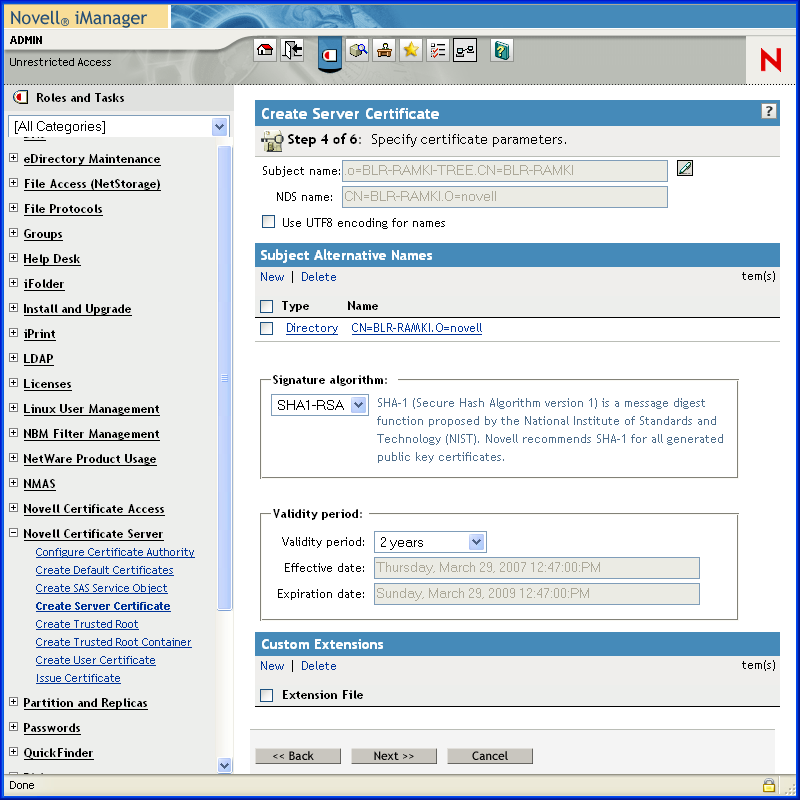Enable Use UTF8 encoding for names
This screenshot has height=800, width=800.
[268, 221]
